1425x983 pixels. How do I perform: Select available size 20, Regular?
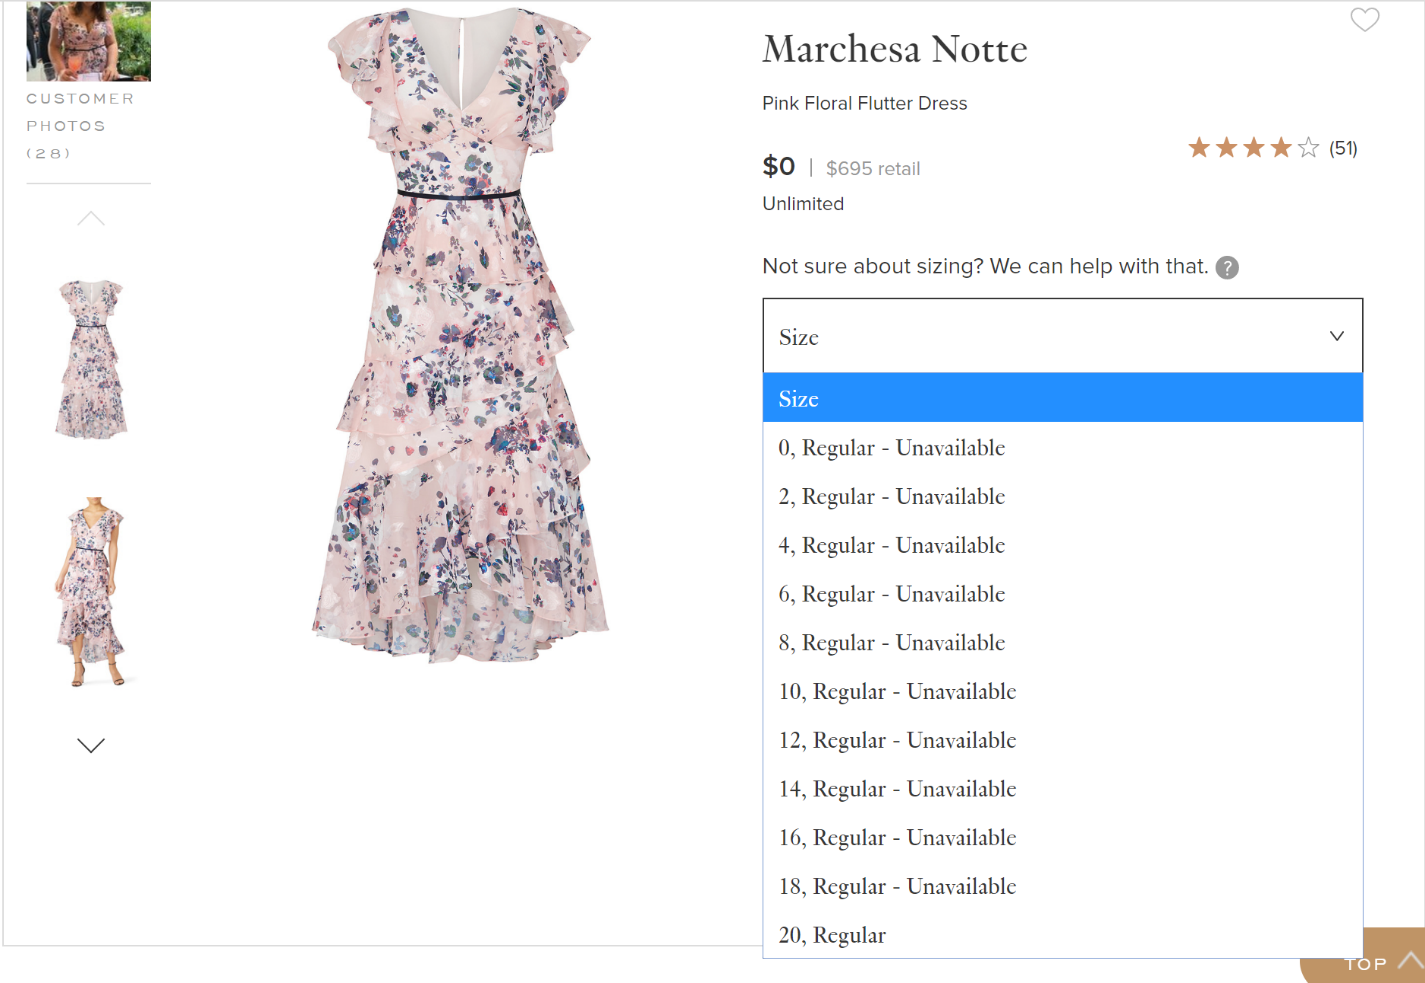coord(1062,935)
